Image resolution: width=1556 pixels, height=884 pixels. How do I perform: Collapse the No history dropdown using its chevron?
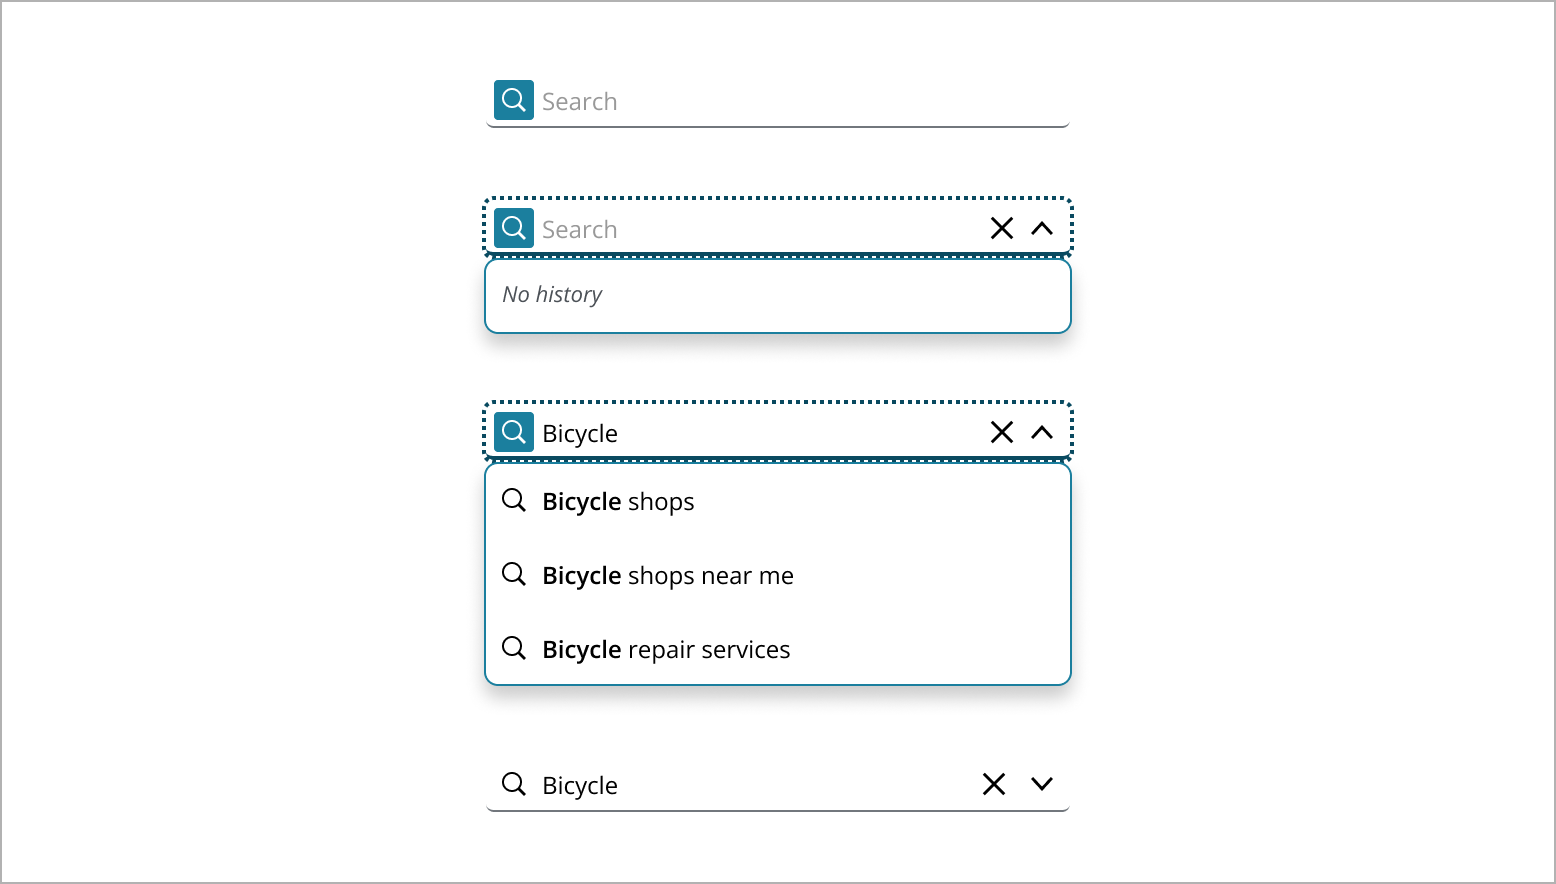(1042, 228)
